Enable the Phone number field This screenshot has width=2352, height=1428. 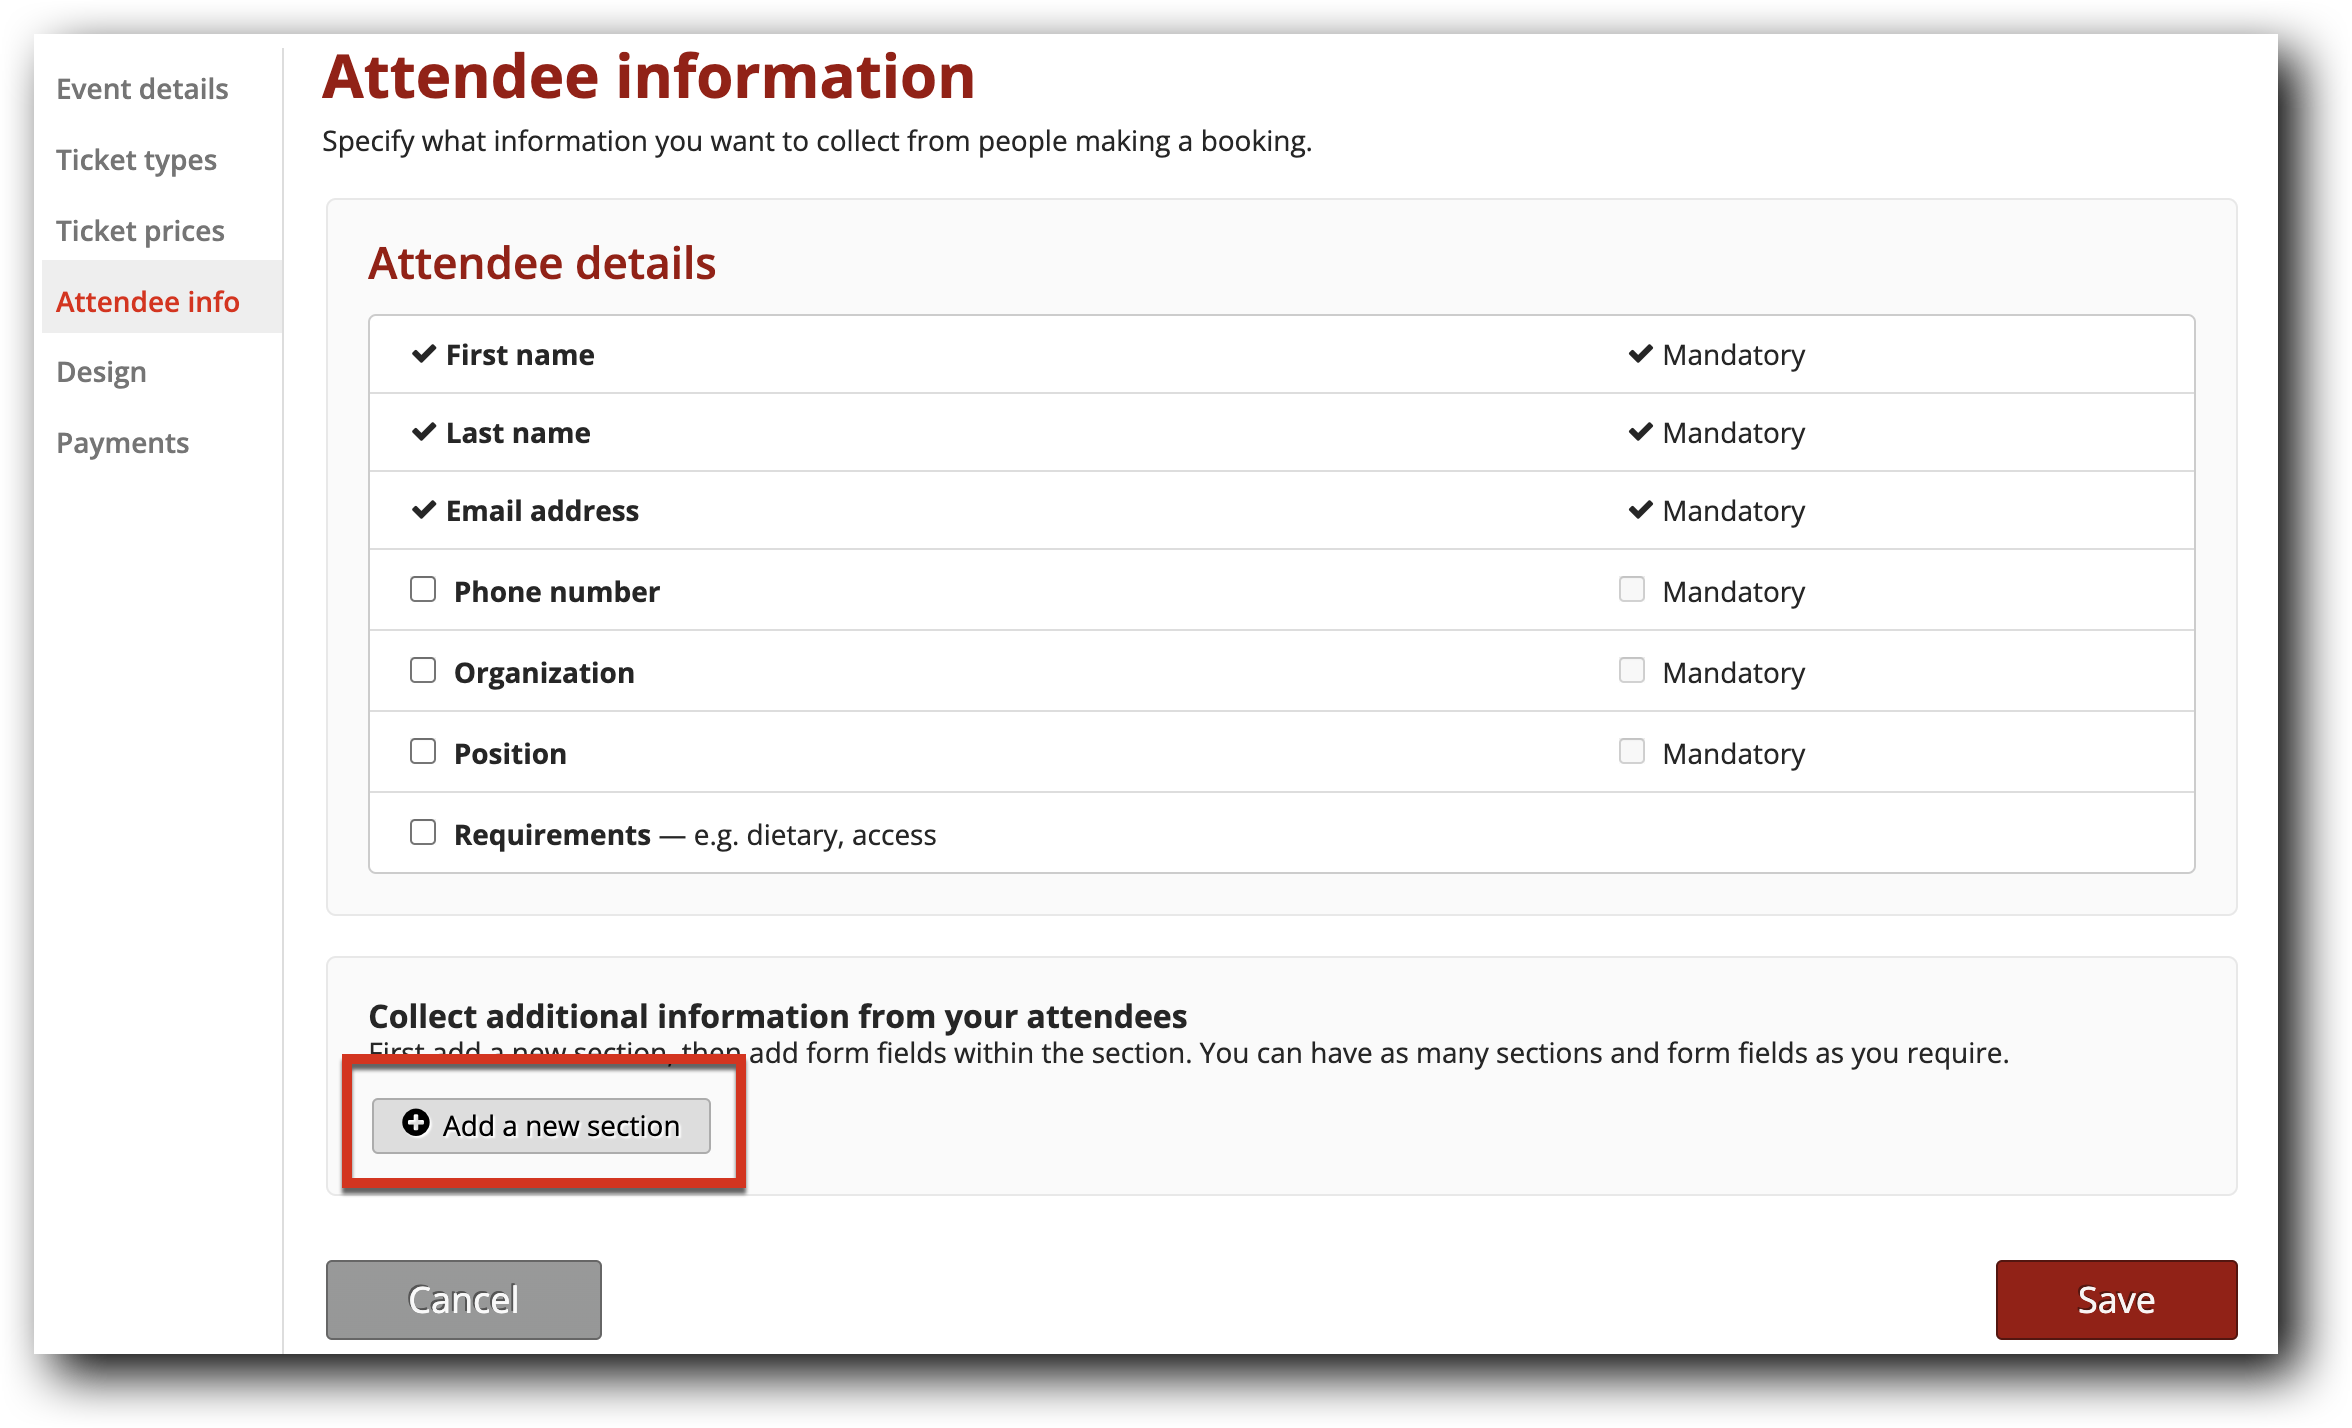423,589
